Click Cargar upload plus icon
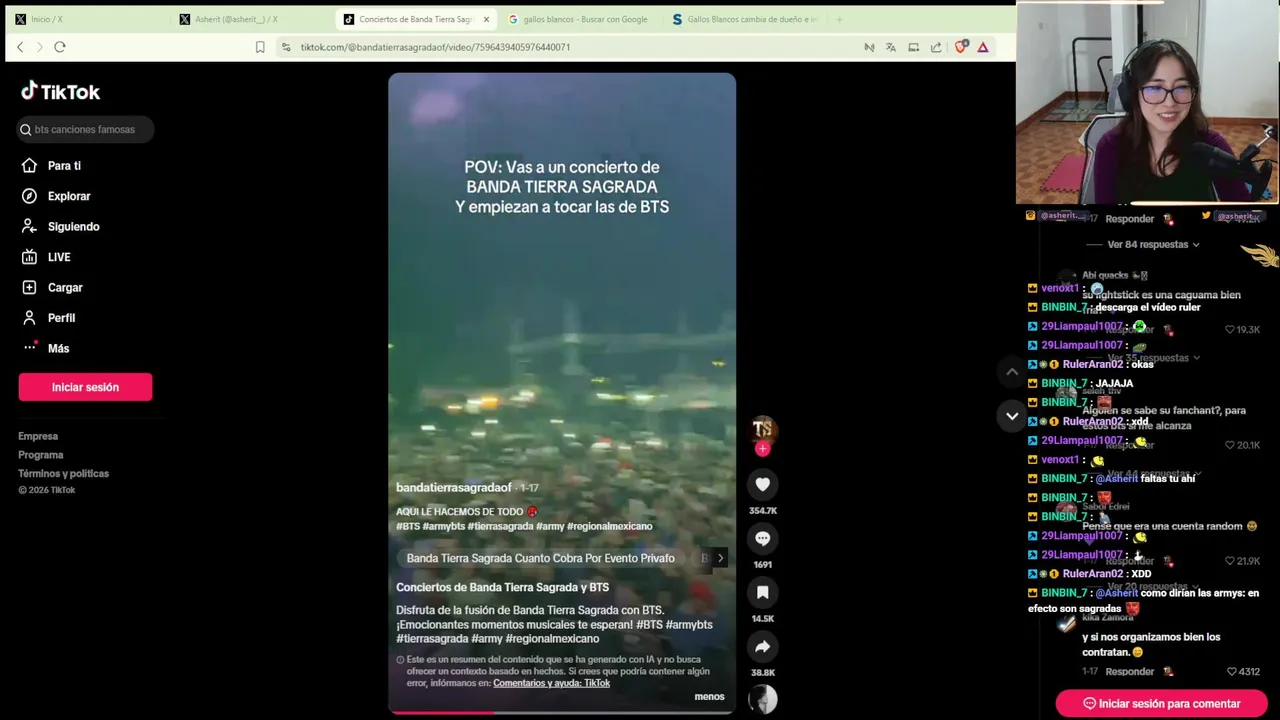Viewport: 1280px width, 720px height. coord(29,288)
